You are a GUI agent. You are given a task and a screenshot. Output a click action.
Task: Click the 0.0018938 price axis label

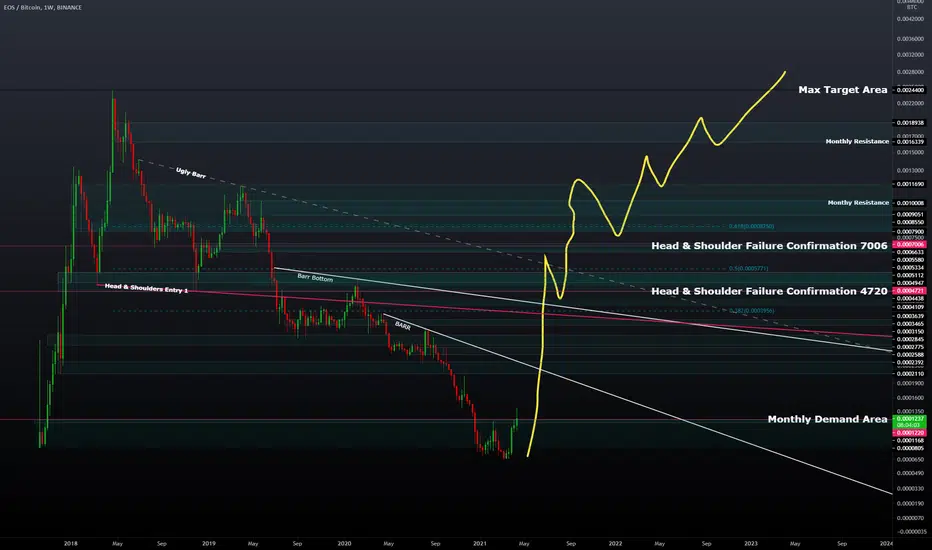click(x=910, y=123)
